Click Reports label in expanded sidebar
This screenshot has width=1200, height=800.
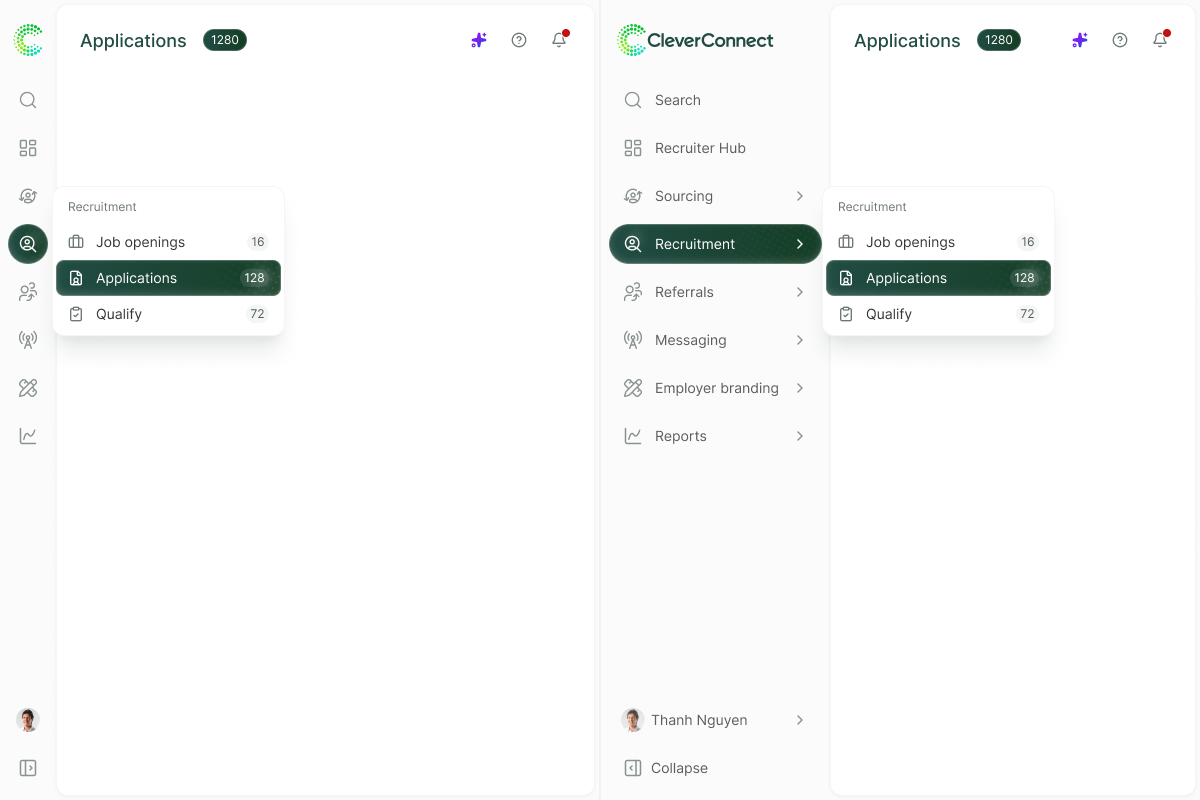coord(681,436)
